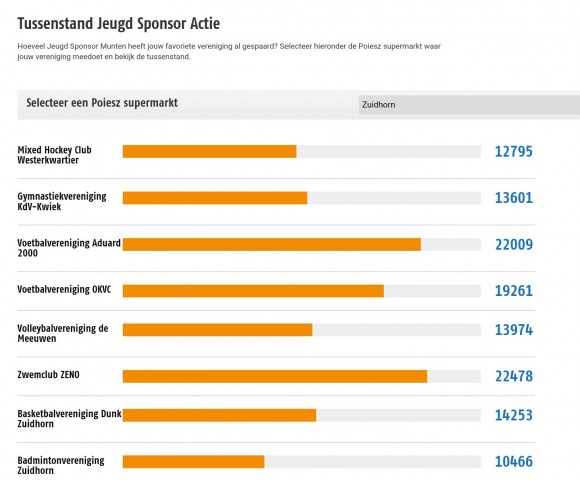Click the Voetbalvereniging Aduard 2000 name
The height and width of the screenshot is (480, 580).
point(69,248)
